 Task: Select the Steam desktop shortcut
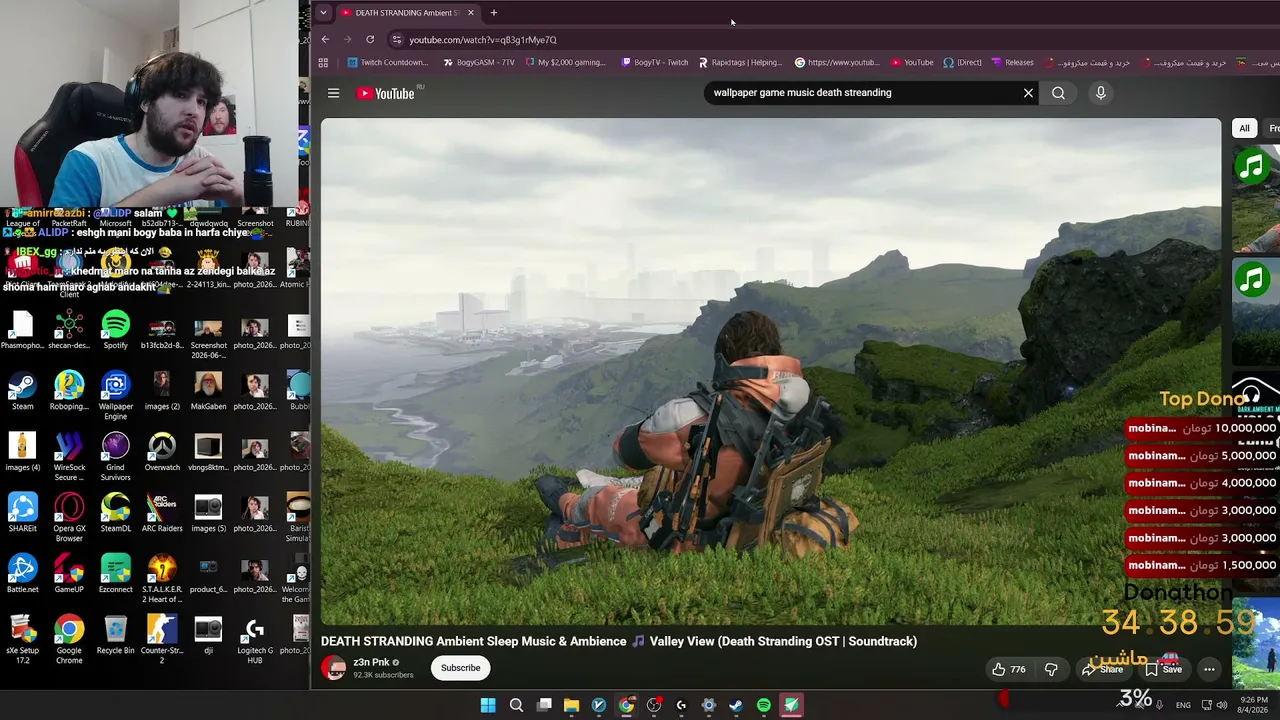point(22,391)
